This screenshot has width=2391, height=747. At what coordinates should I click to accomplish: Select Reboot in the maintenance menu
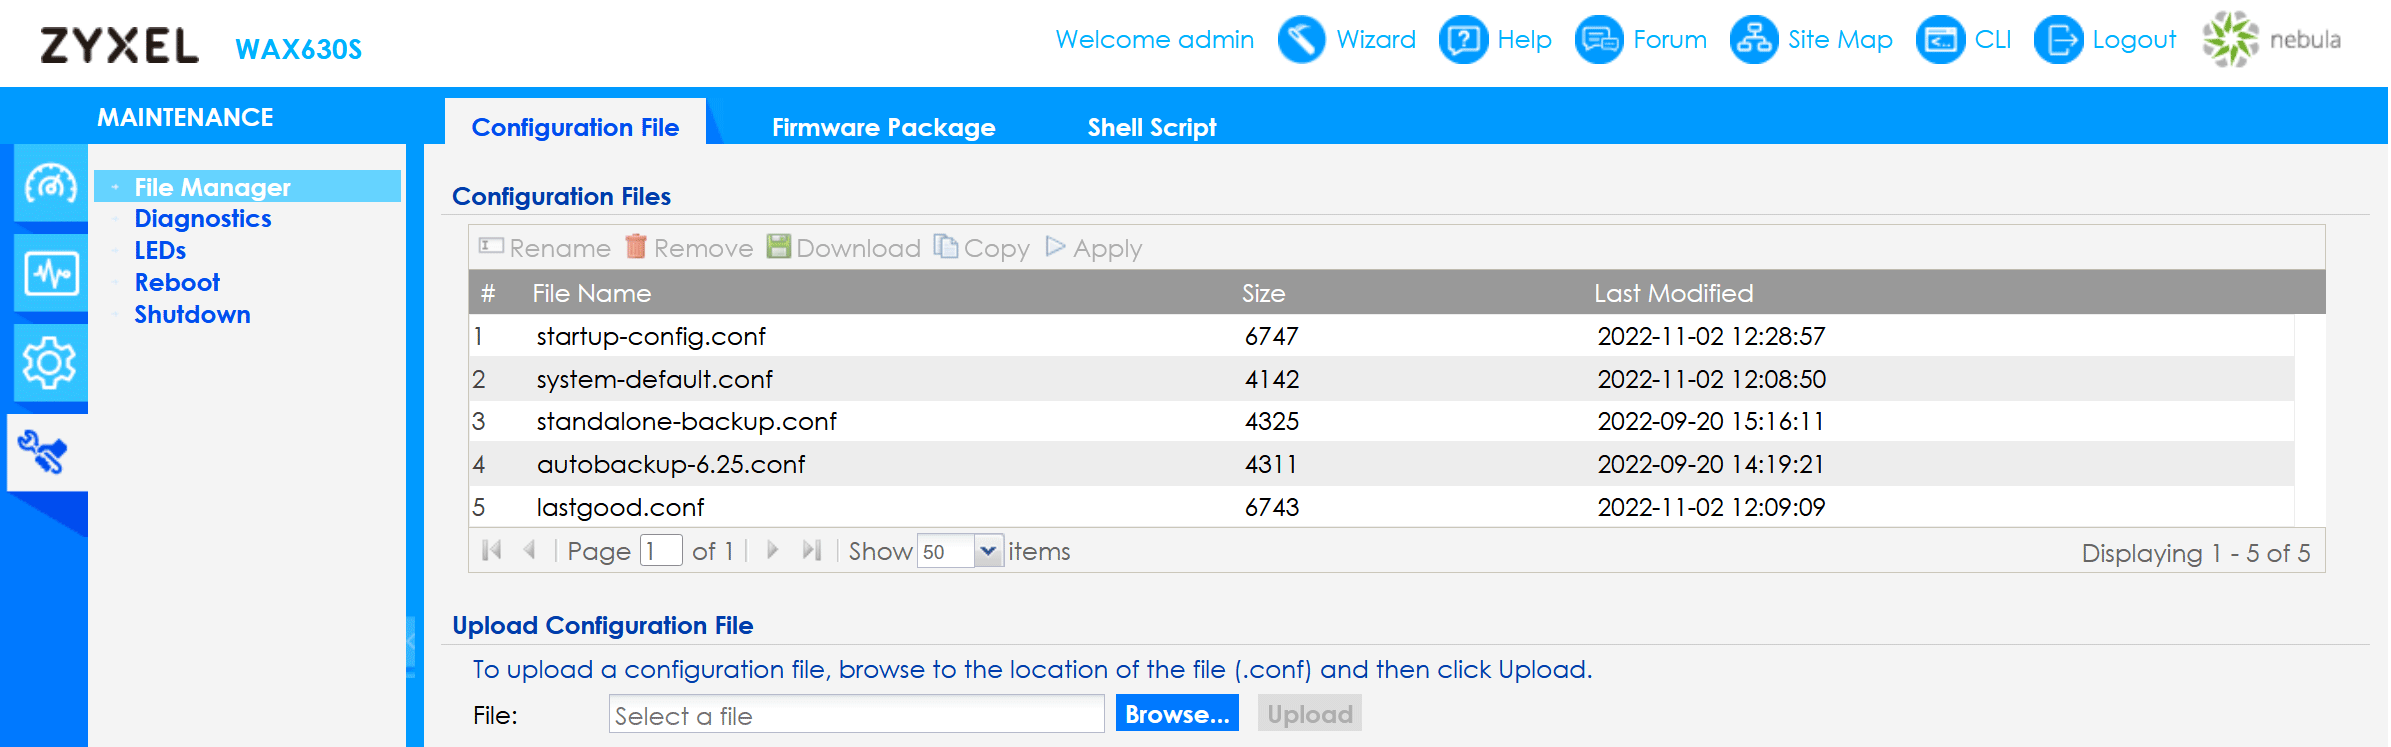click(x=177, y=283)
